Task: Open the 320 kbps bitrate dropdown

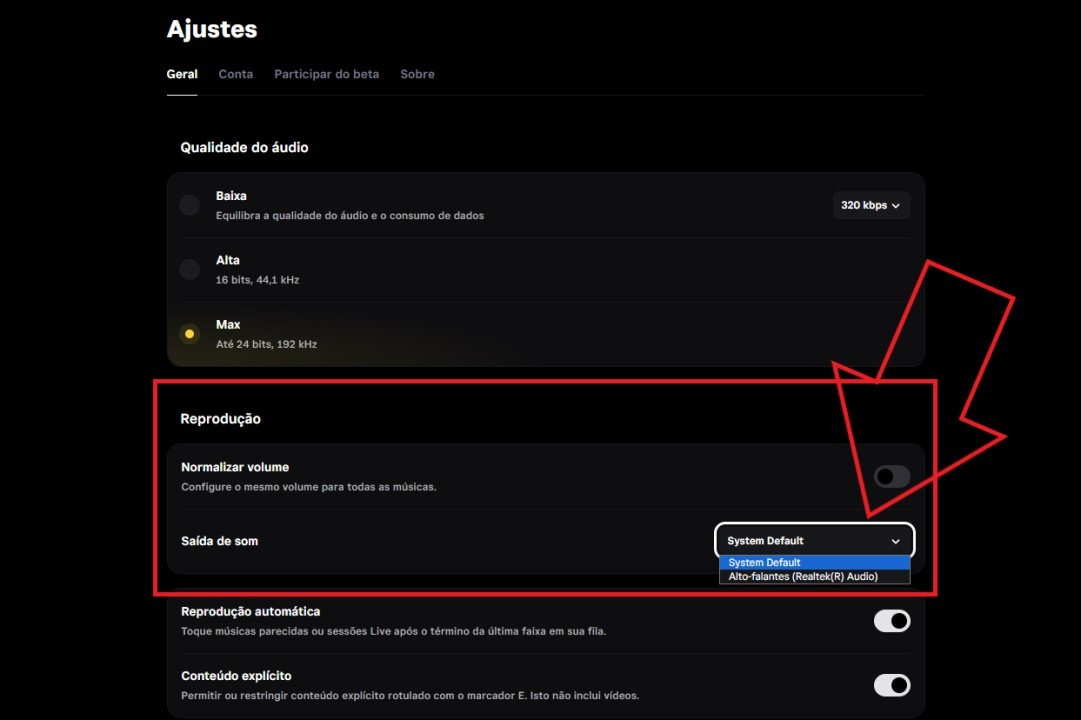Action: pyautogui.click(x=870, y=205)
